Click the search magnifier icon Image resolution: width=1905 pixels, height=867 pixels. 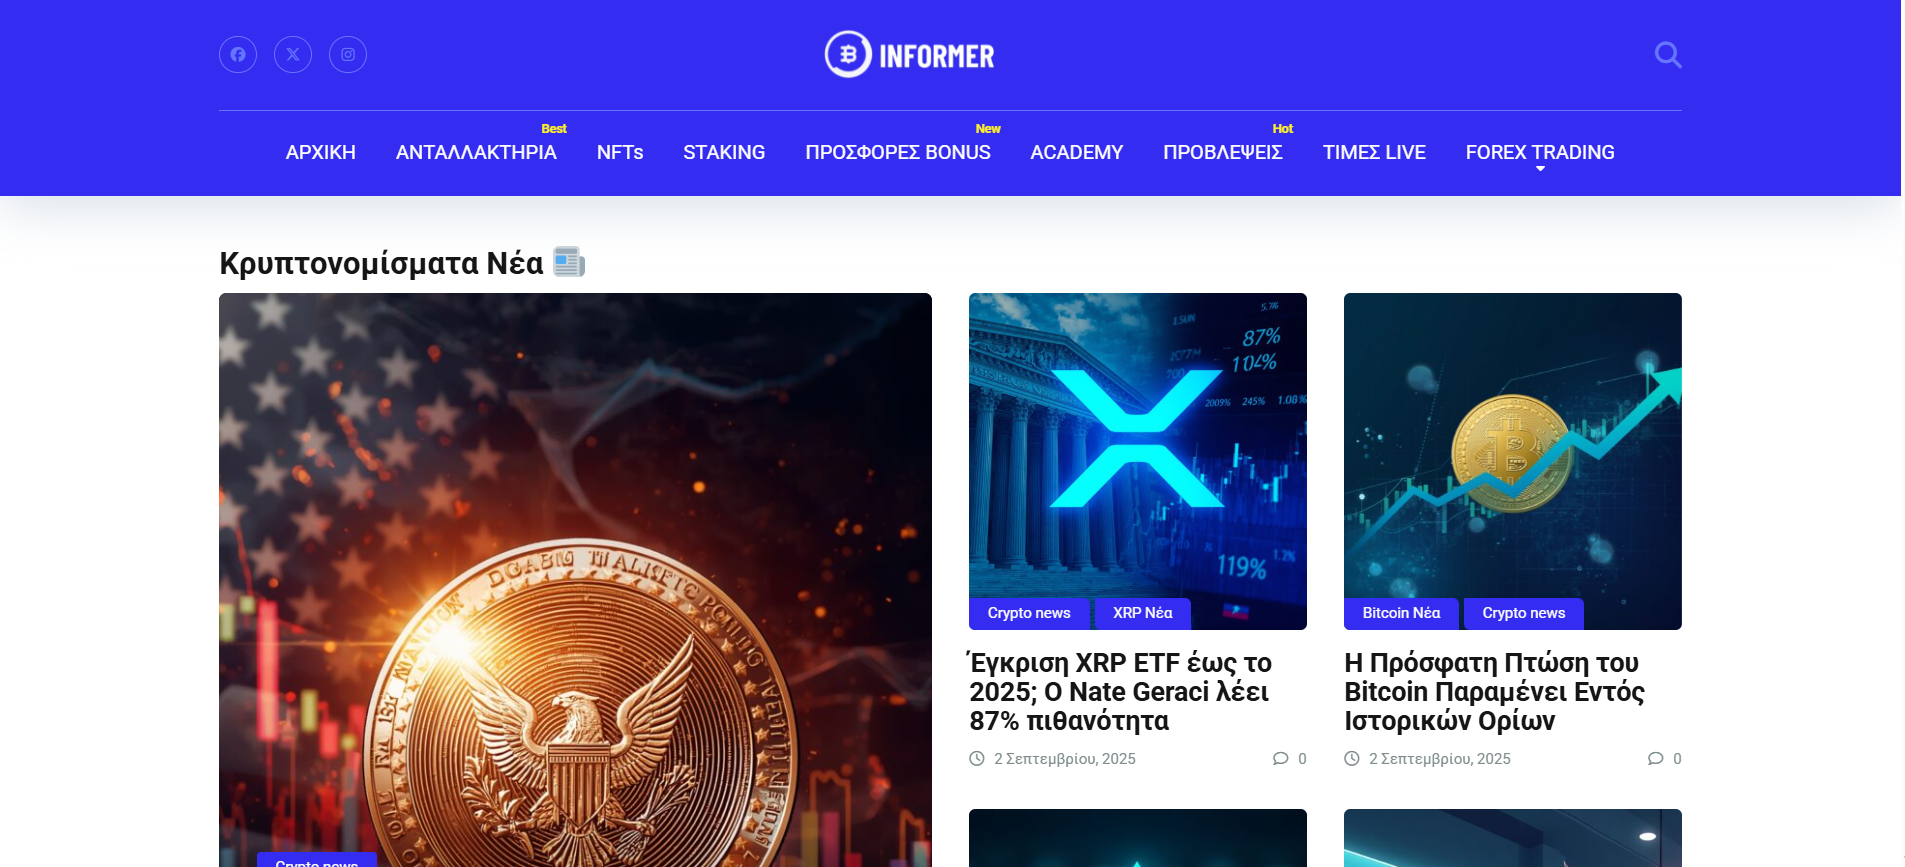(1667, 54)
